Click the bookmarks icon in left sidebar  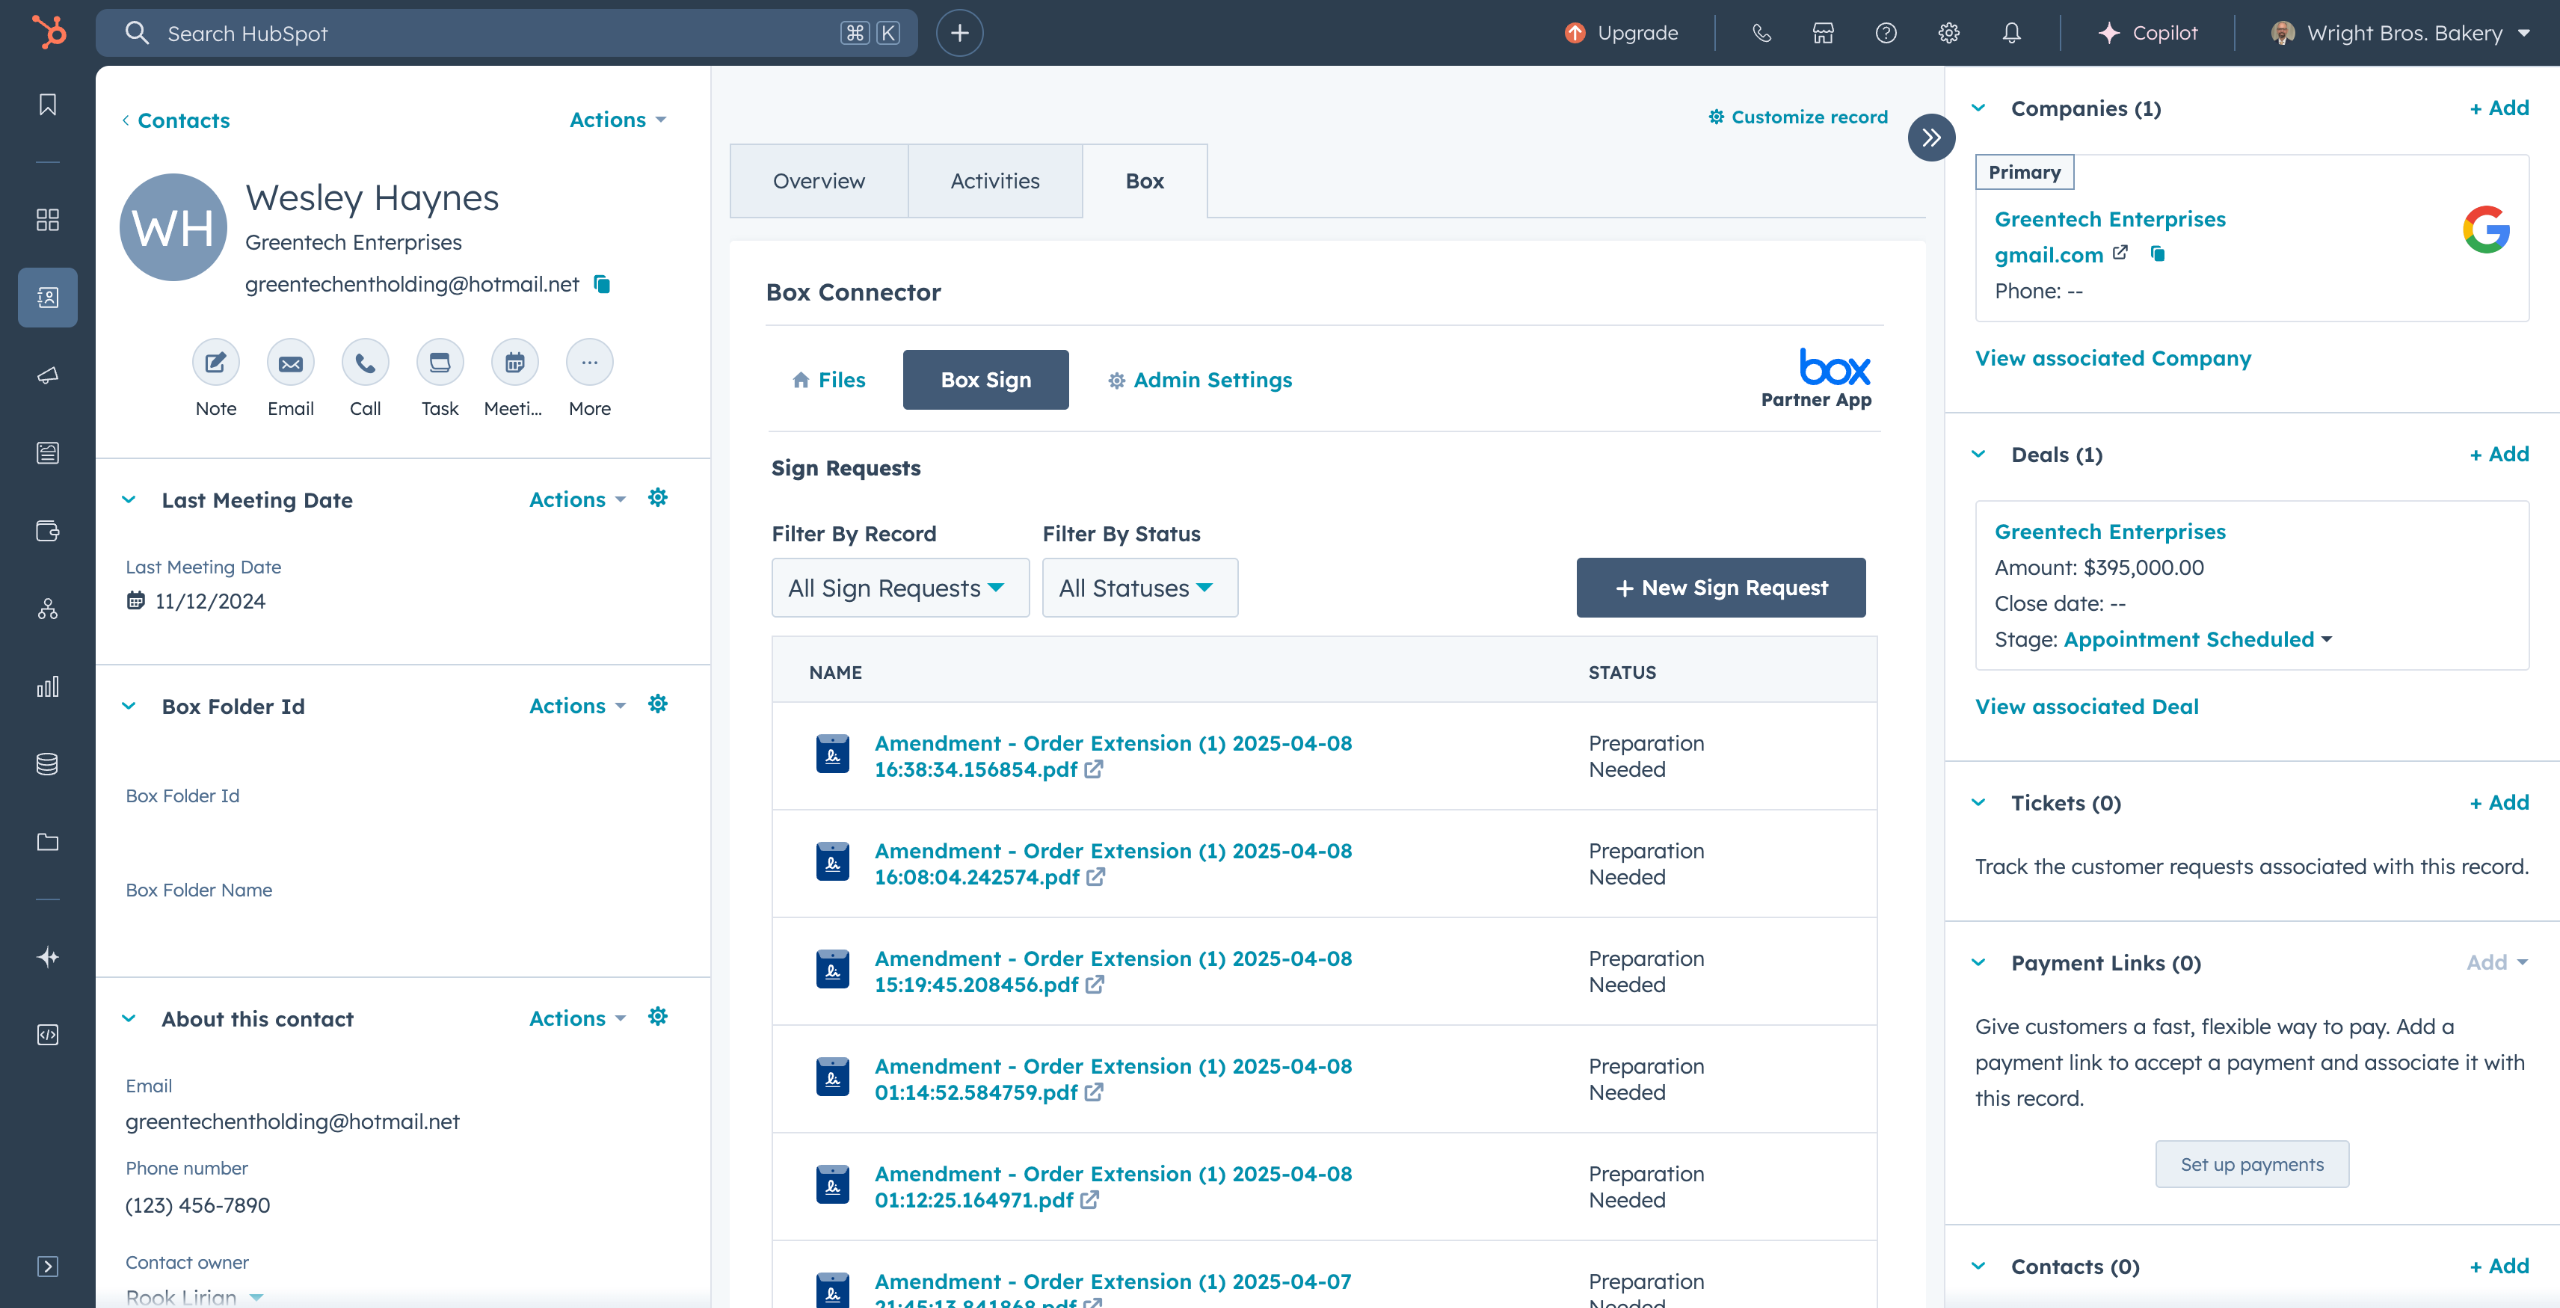(47, 105)
